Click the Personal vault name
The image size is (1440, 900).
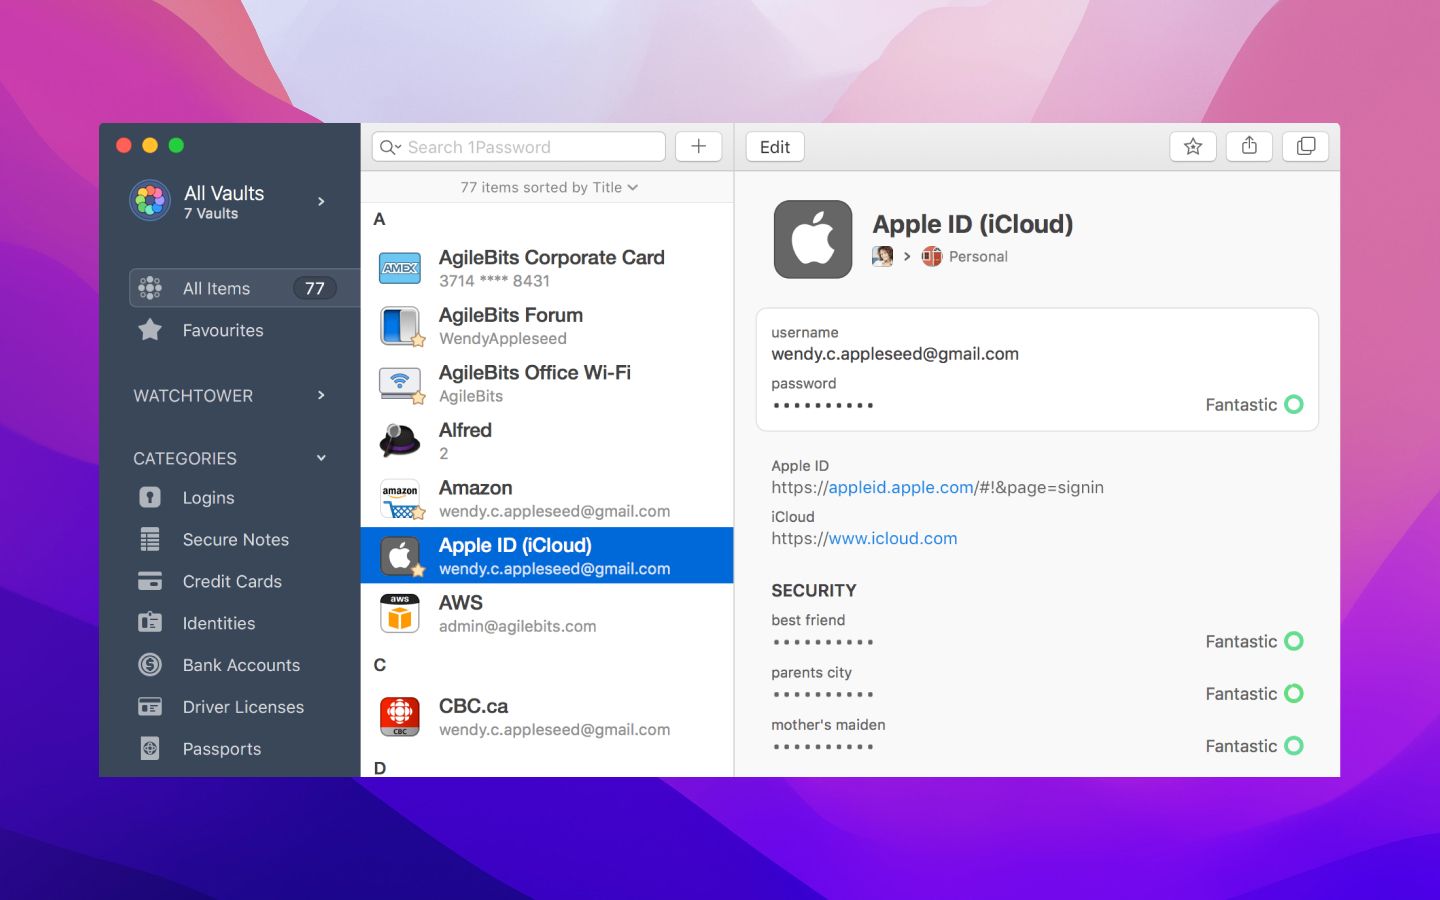[x=978, y=257]
